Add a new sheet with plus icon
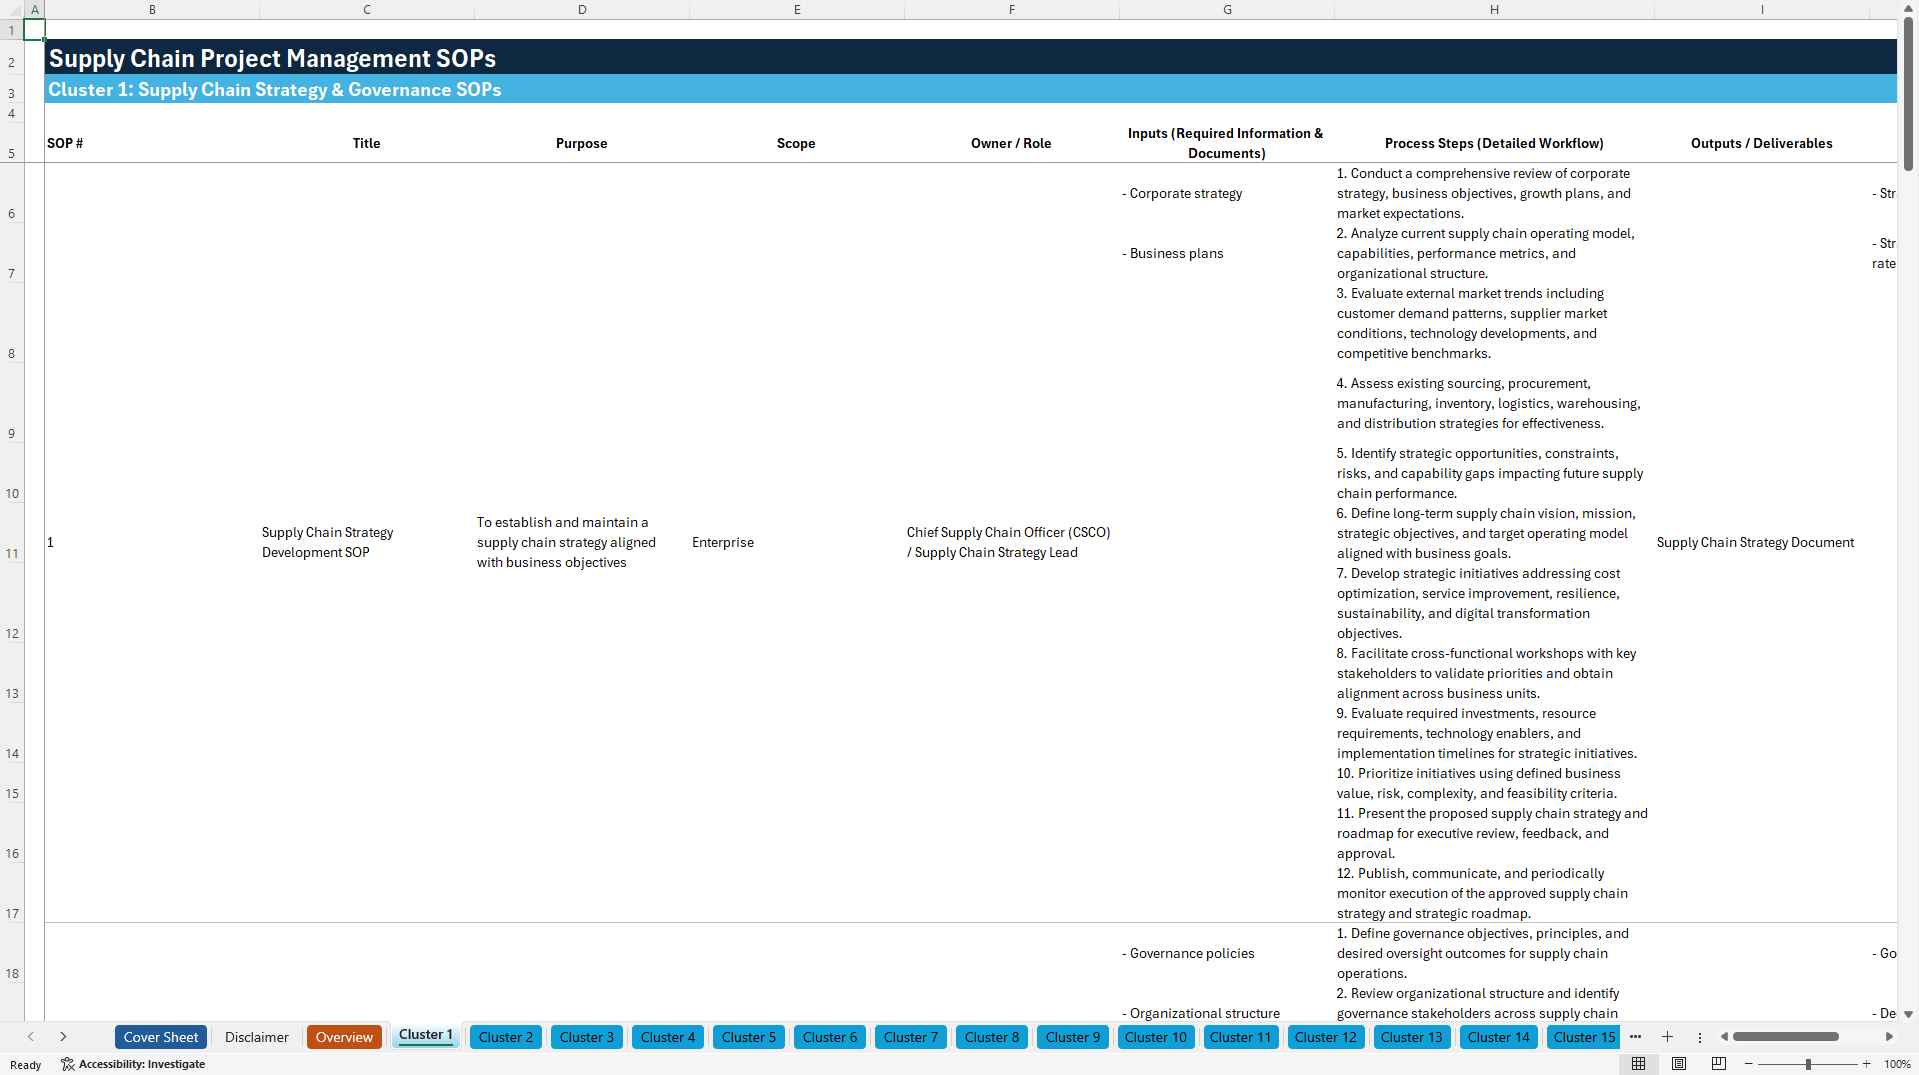The image size is (1919, 1075). (x=1667, y=1037)
